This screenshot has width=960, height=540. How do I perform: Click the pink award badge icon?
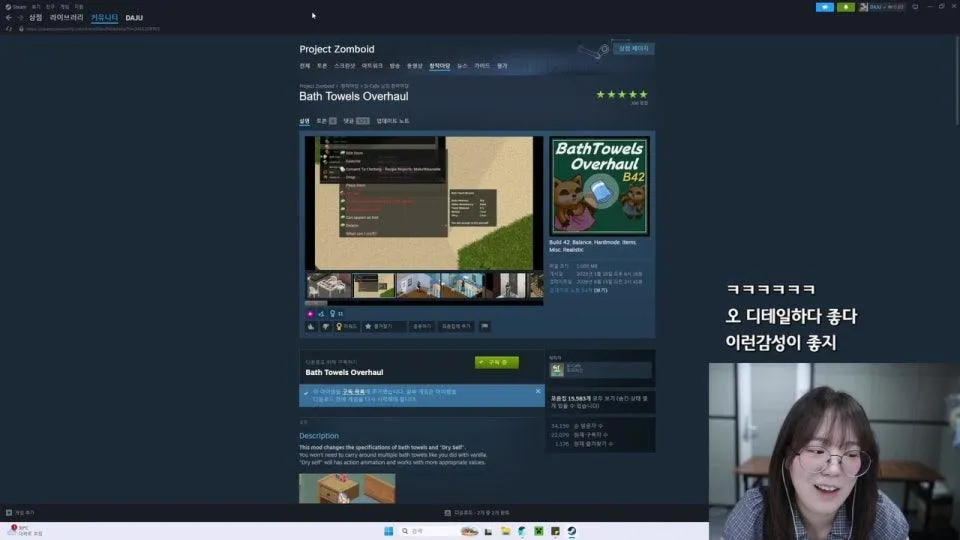tap(310, 313)
